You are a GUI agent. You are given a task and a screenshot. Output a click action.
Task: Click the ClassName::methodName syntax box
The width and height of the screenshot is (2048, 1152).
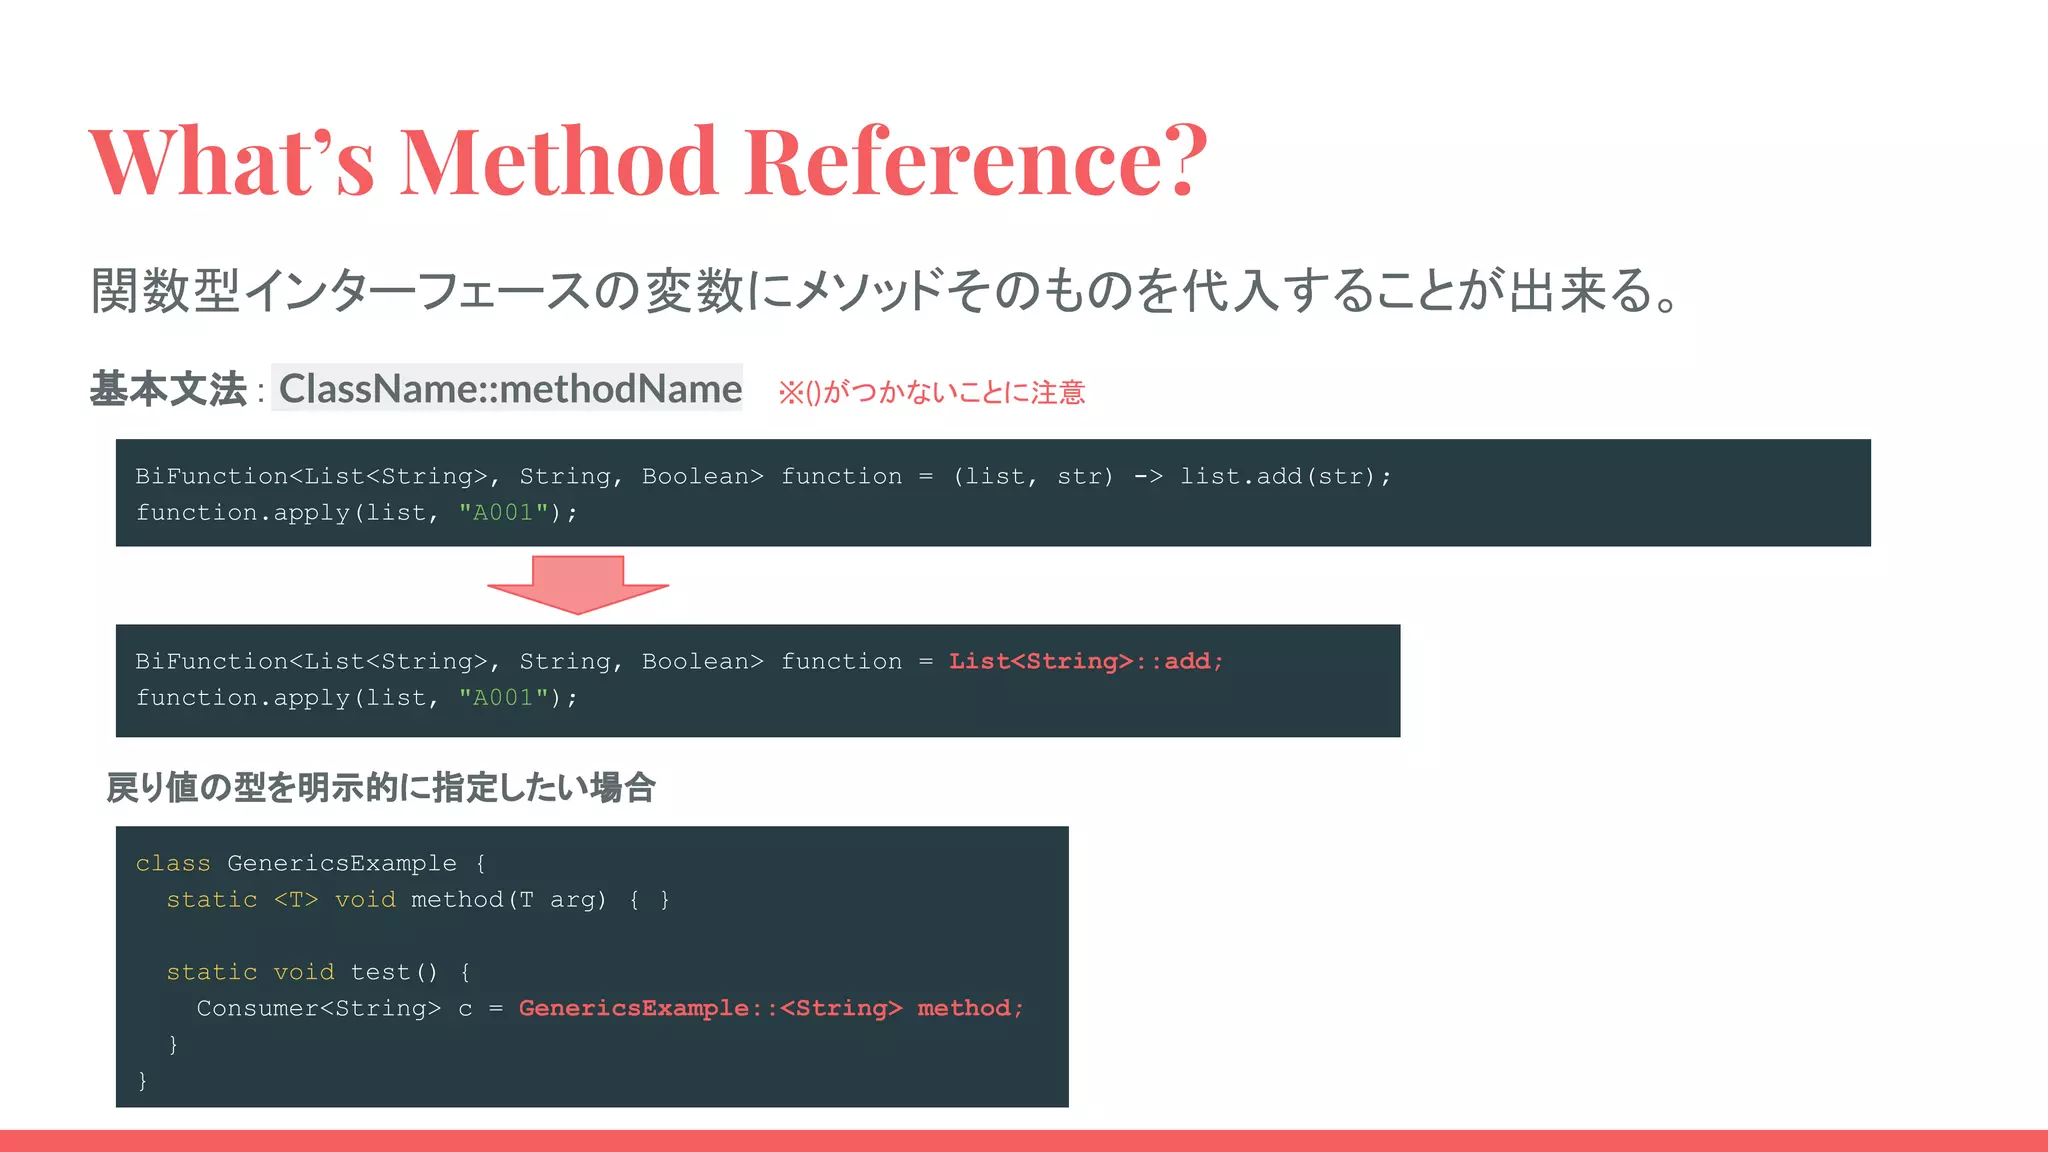point(507,388)
